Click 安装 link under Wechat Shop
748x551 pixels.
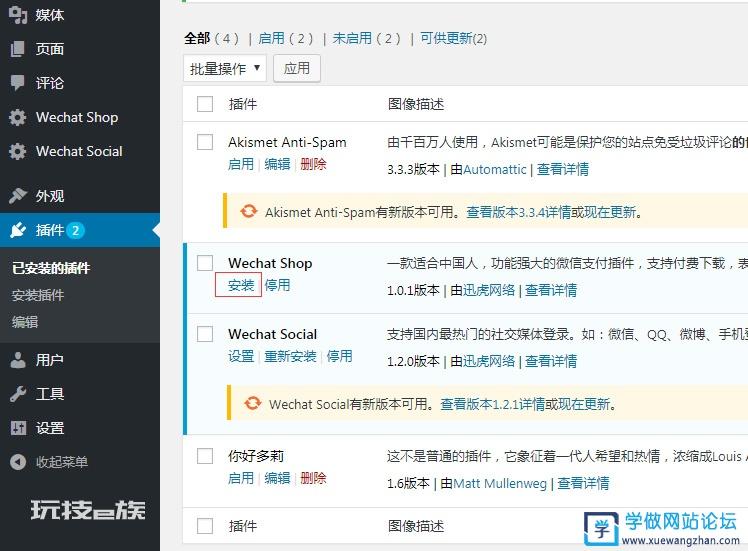click(241, 285)
